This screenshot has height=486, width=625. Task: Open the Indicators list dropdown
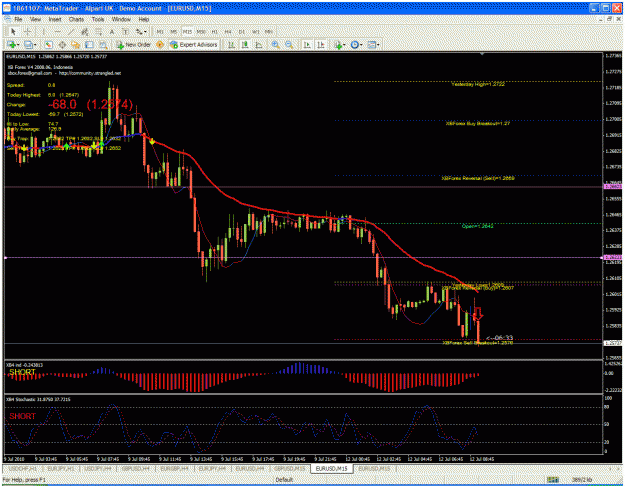[x=339, y=45]
